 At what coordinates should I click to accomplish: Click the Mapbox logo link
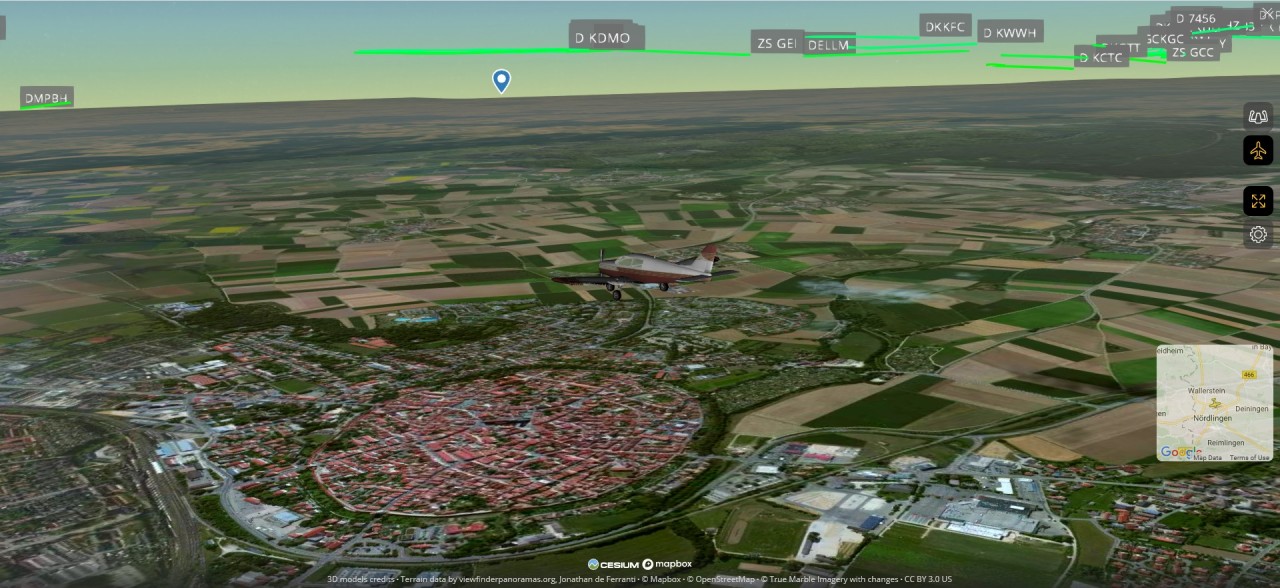click(x=667, y=564)
